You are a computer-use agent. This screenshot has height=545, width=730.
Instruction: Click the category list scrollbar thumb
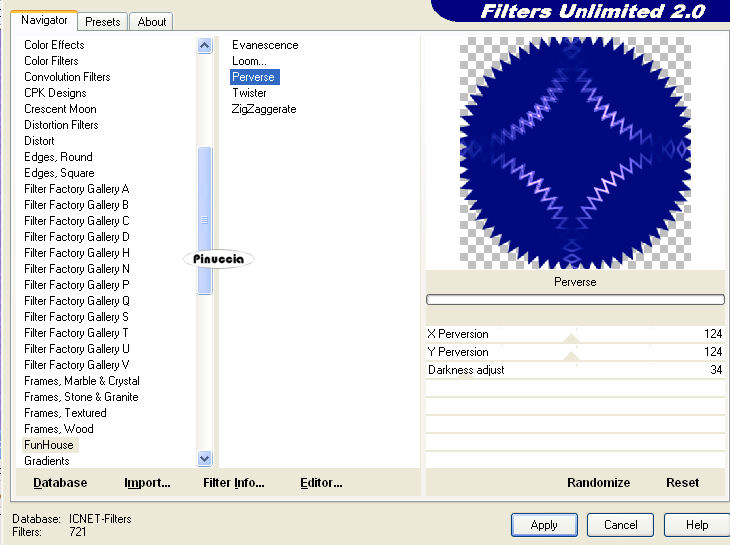coord(204,220)
